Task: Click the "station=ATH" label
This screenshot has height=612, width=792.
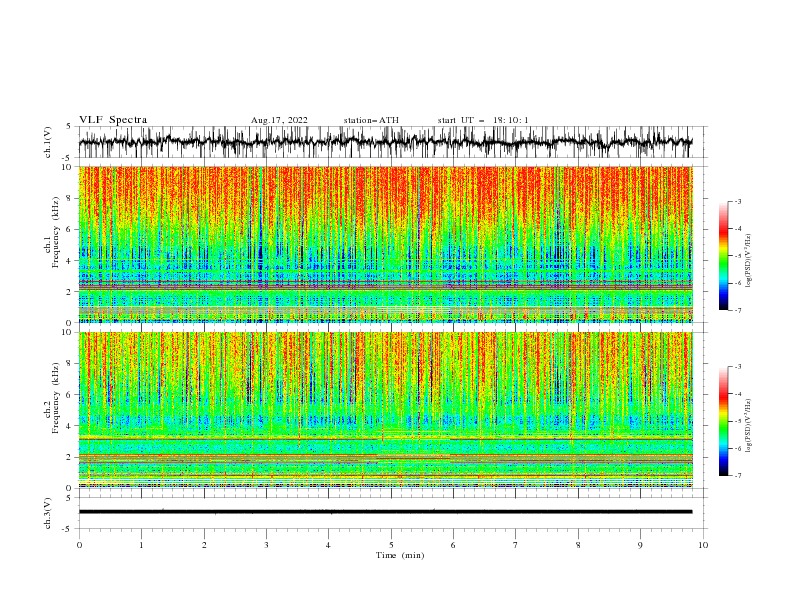Action: coord(371,120)
